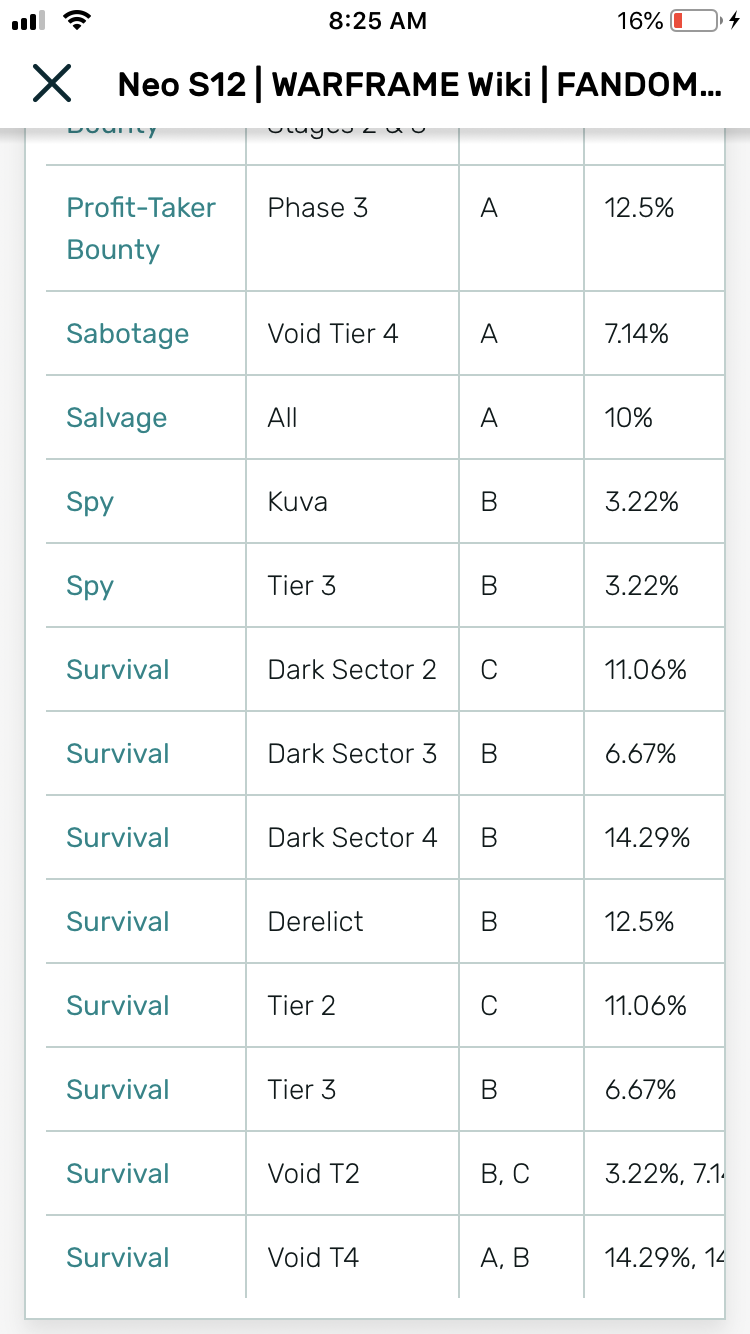Image resolution: width=750 pixels, height=1334 pixels.
Task: Tap the Void Tier 4 table cell
Action: [x=333, y=334]
